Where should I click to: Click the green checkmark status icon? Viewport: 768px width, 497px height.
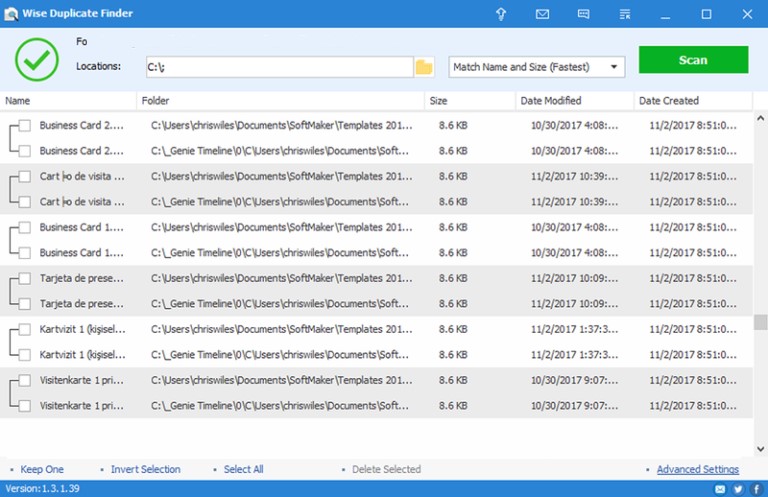tap(37, 59)
